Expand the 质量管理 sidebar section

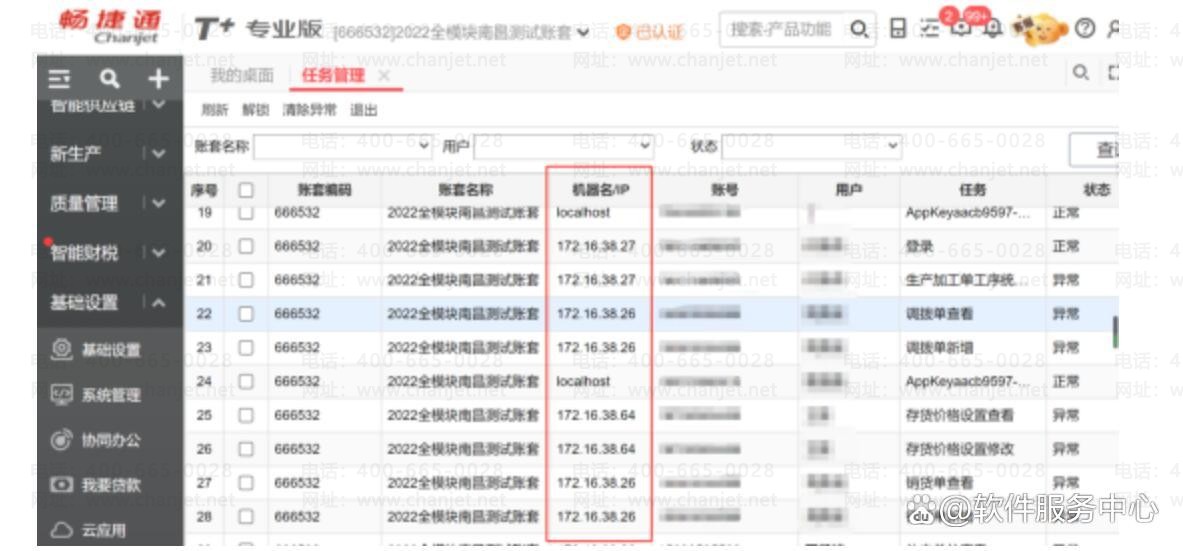point(158,203)
